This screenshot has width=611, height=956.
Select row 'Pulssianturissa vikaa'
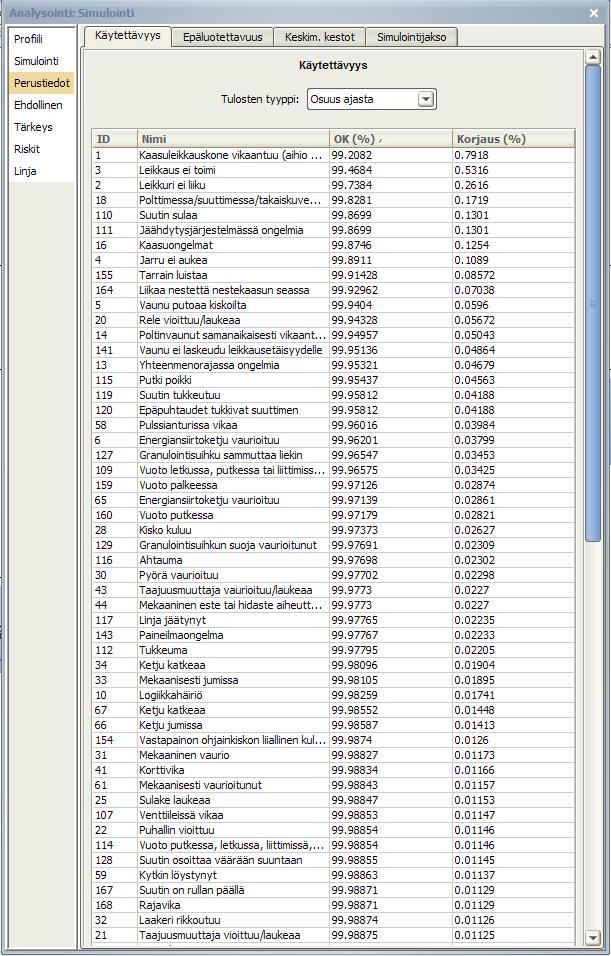[334, 425]
